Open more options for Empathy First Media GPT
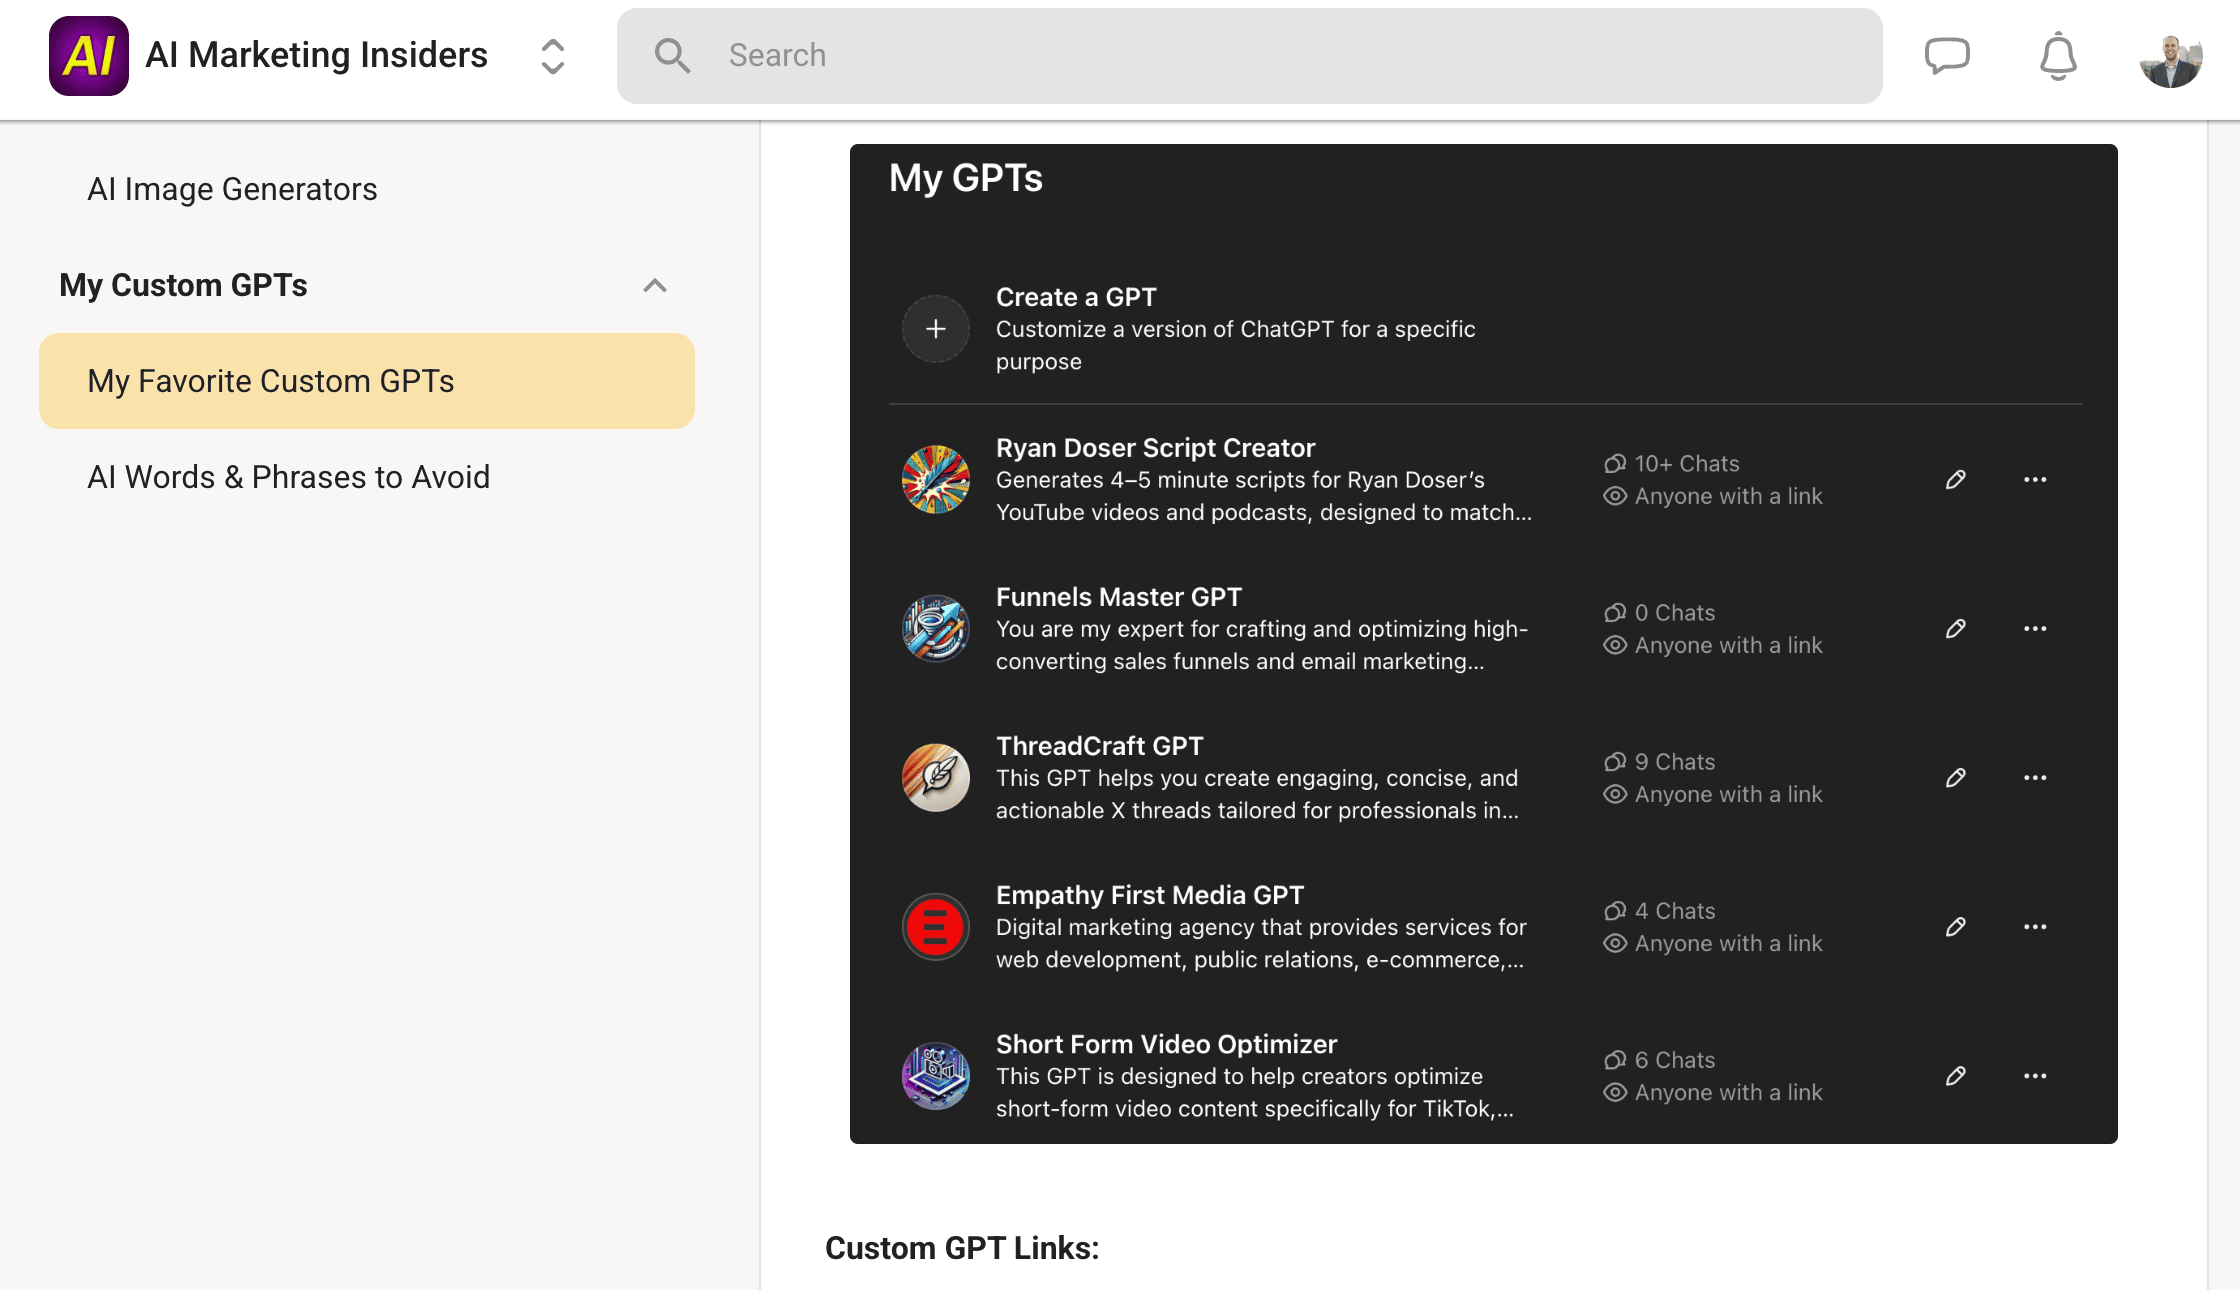Viewport: 2240px width, 1290px height. (2035, 927)
